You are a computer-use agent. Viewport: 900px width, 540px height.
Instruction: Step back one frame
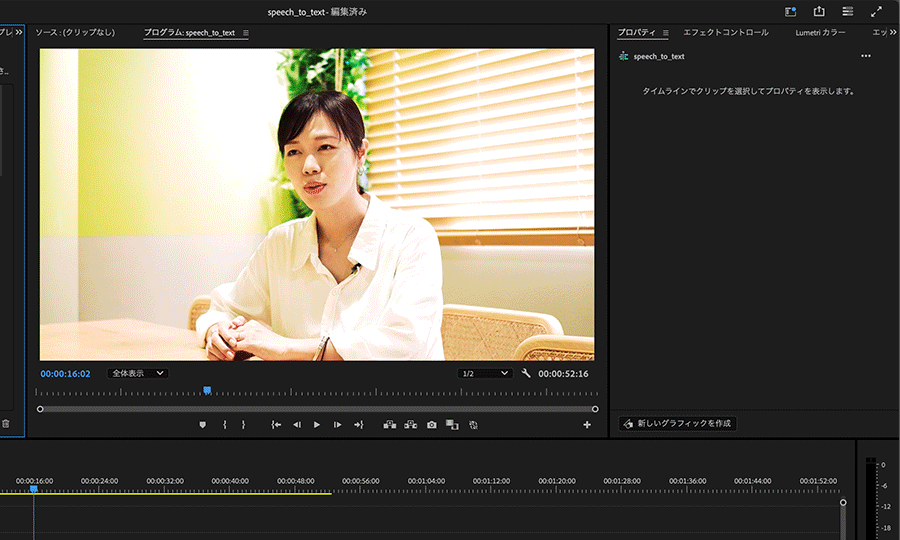coord(297,425)
